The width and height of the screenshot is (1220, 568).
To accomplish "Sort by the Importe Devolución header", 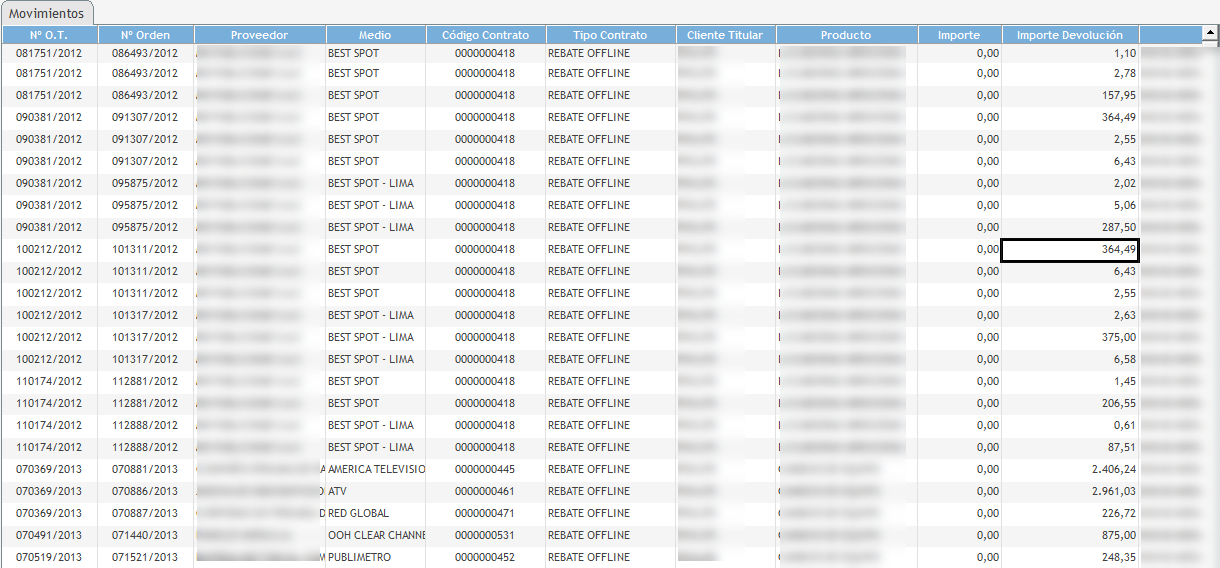I will (x=1070, y=35).
